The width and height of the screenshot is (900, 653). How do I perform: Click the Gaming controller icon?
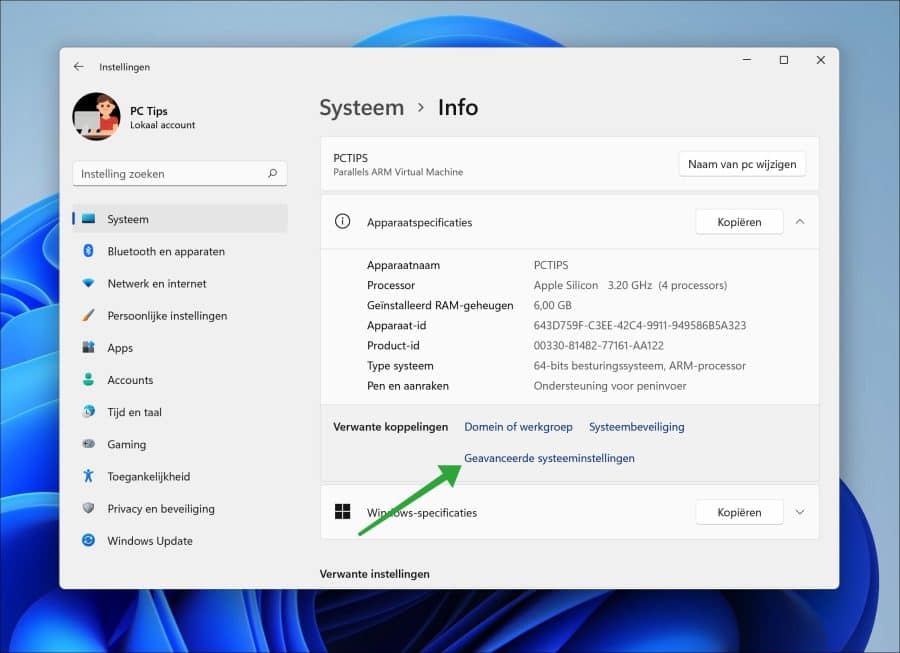point(88,444)
